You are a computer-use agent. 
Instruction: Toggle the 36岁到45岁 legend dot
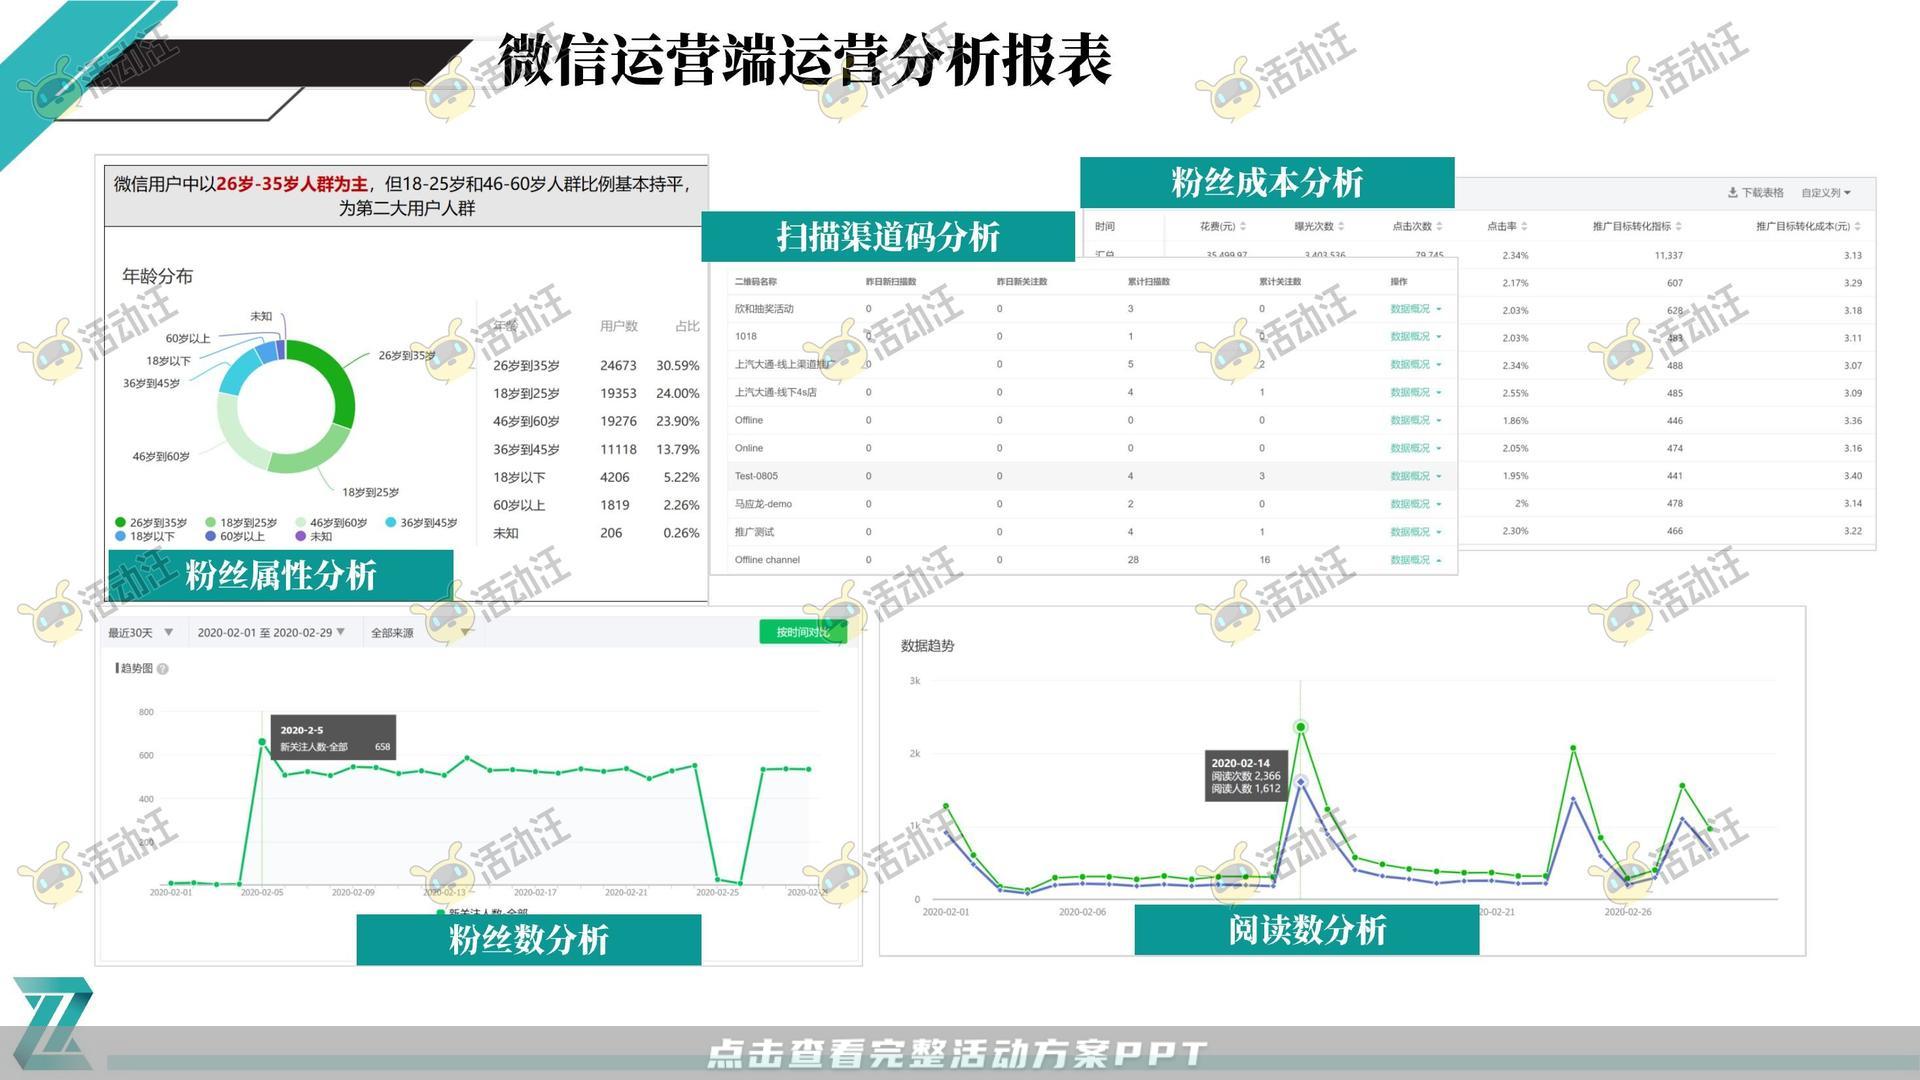pos(390,523)
